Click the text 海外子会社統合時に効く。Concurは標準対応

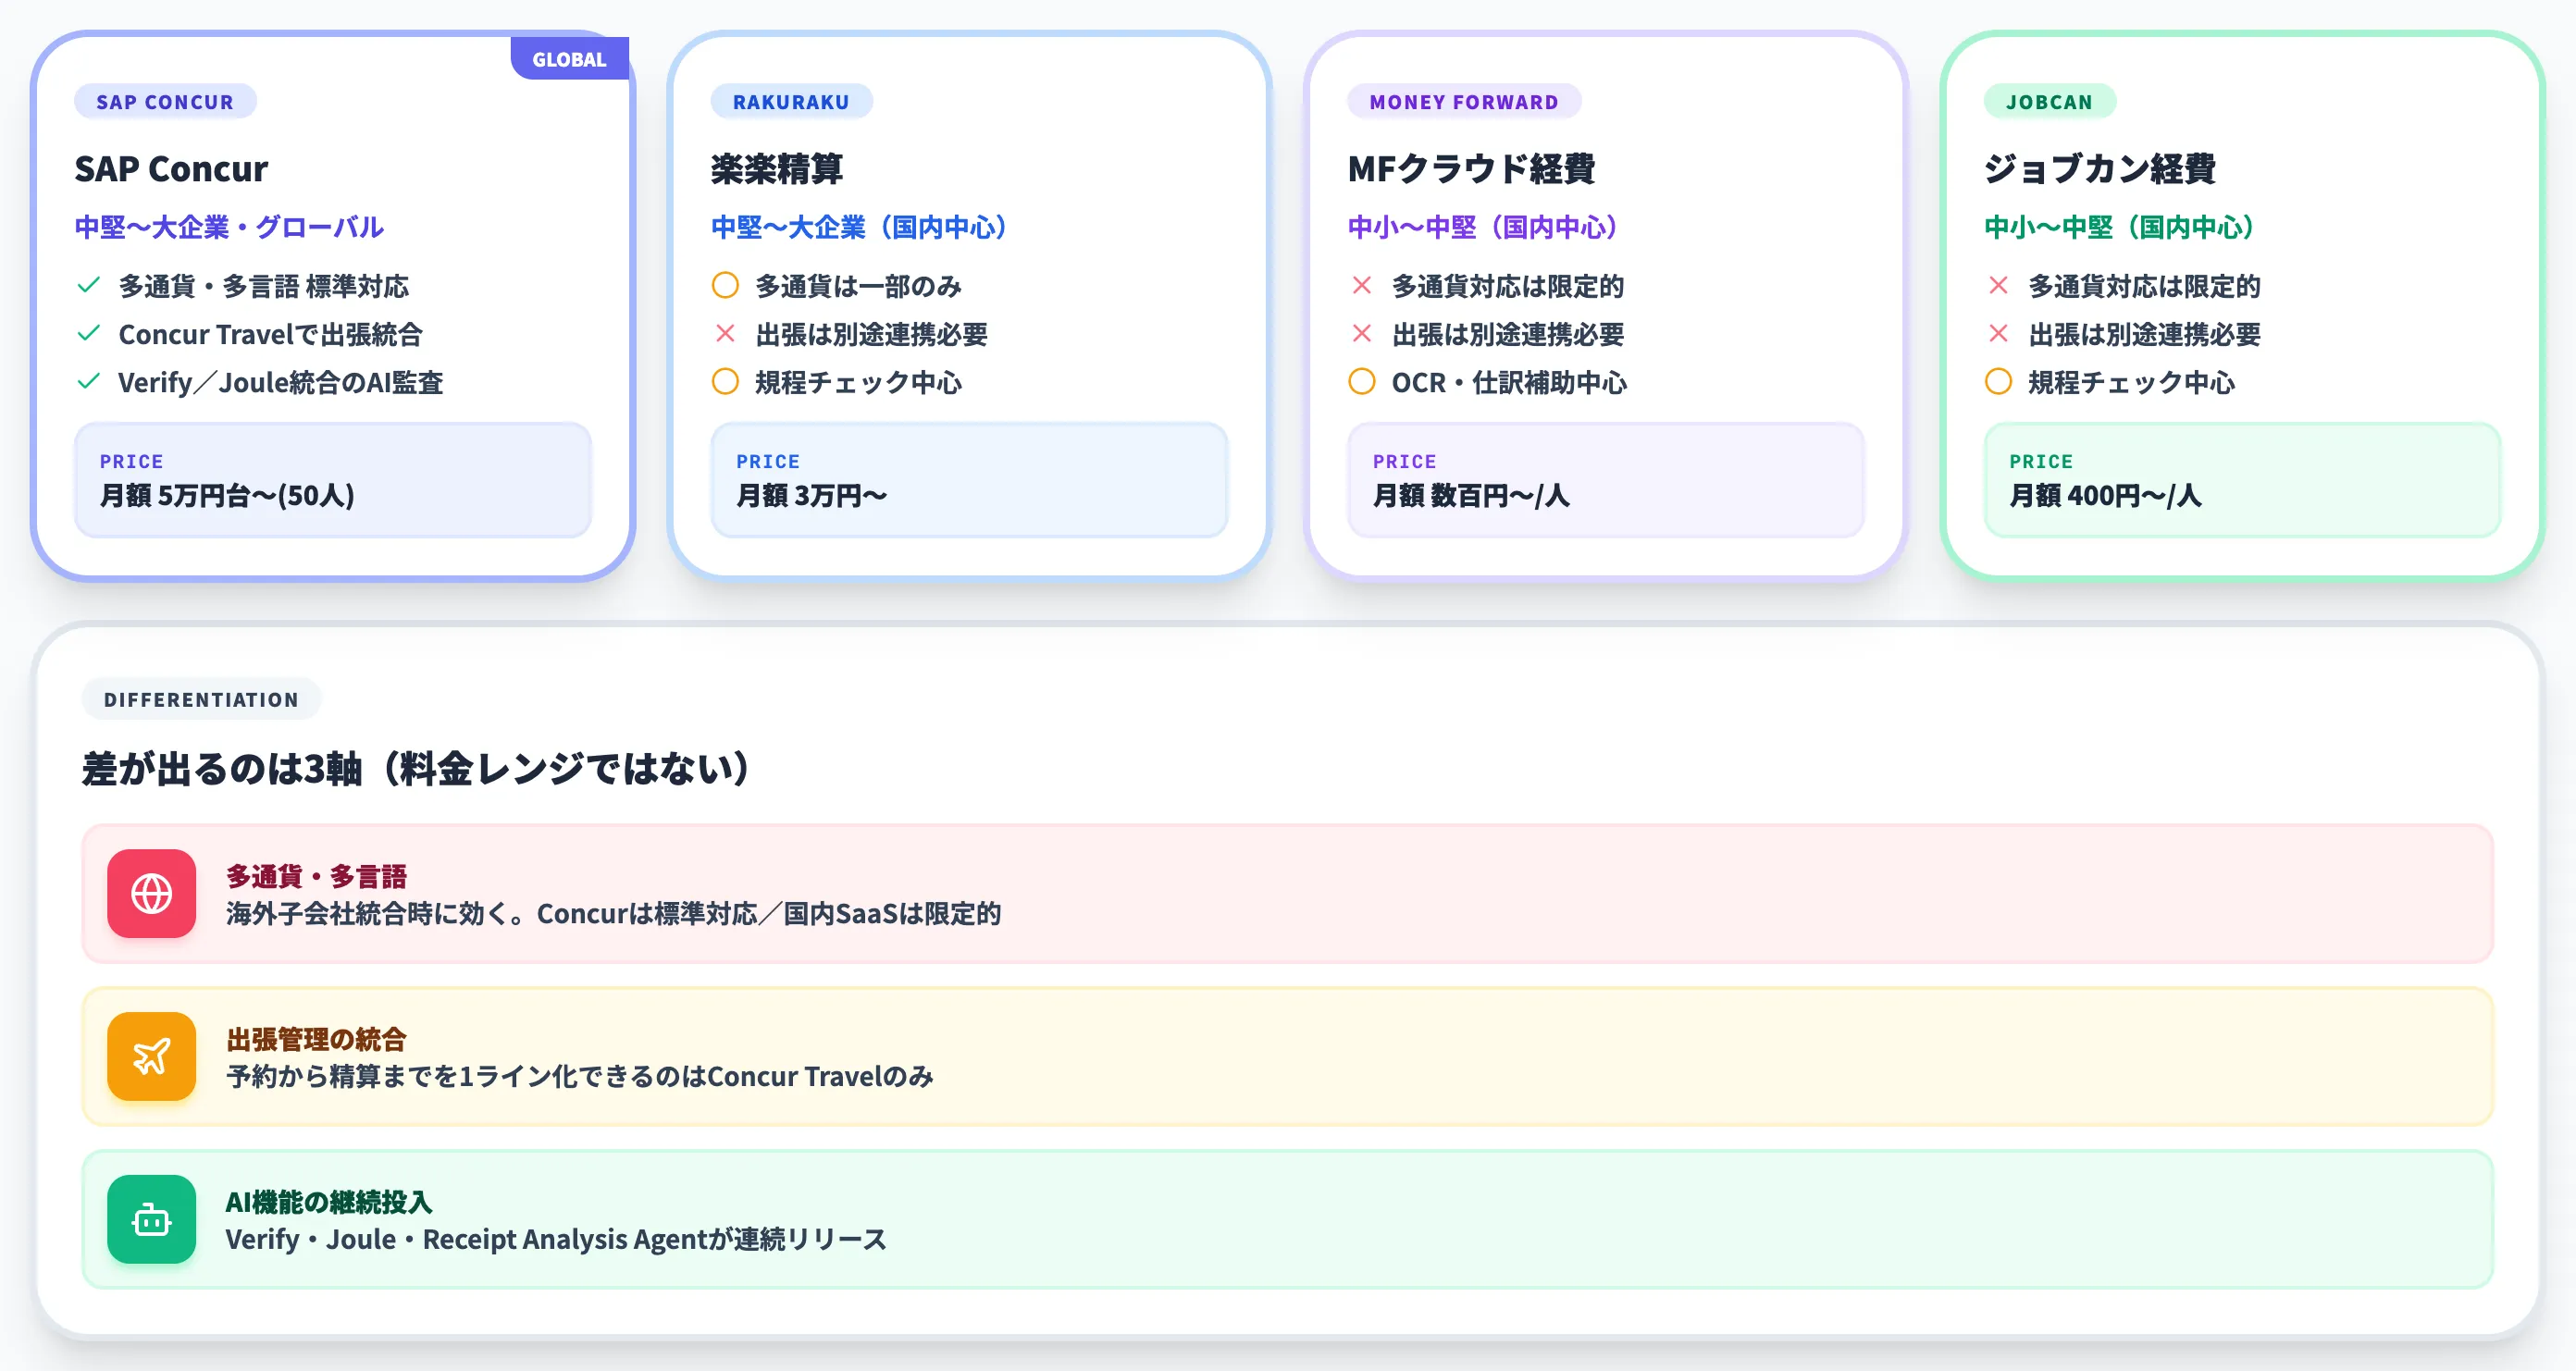491,913
